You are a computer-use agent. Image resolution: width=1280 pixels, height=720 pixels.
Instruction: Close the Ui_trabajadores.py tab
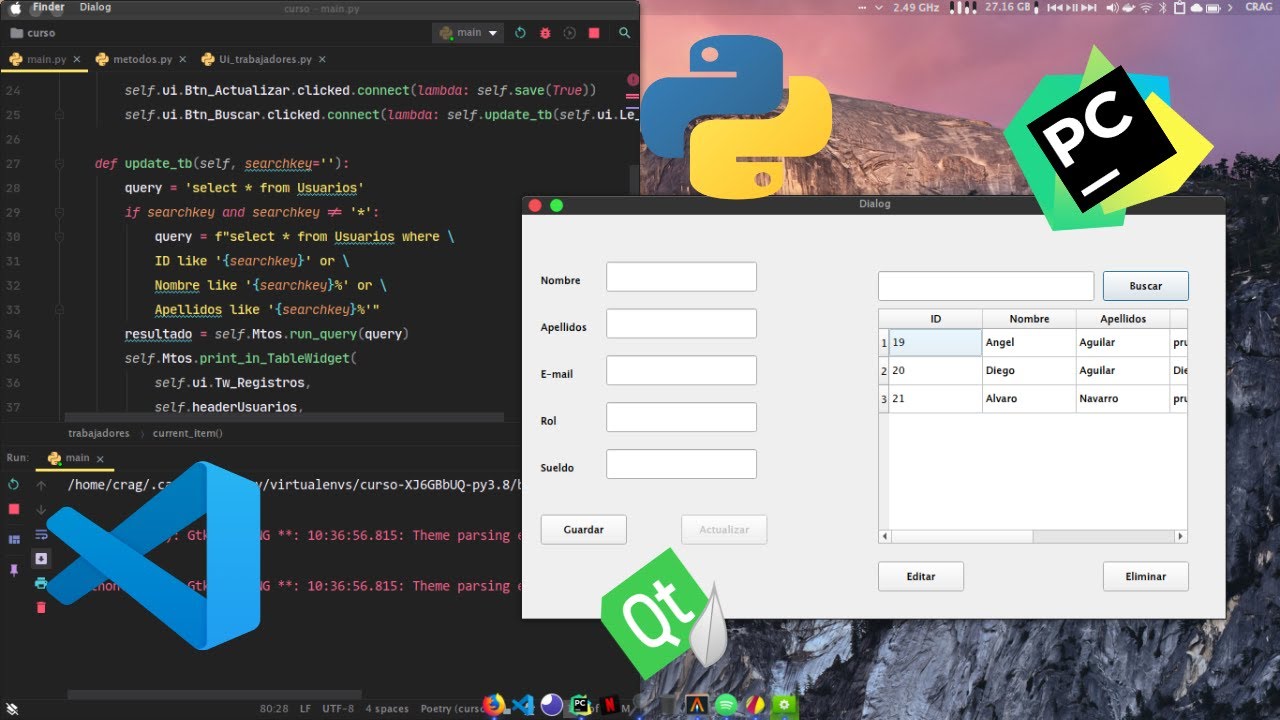point(323,60)
